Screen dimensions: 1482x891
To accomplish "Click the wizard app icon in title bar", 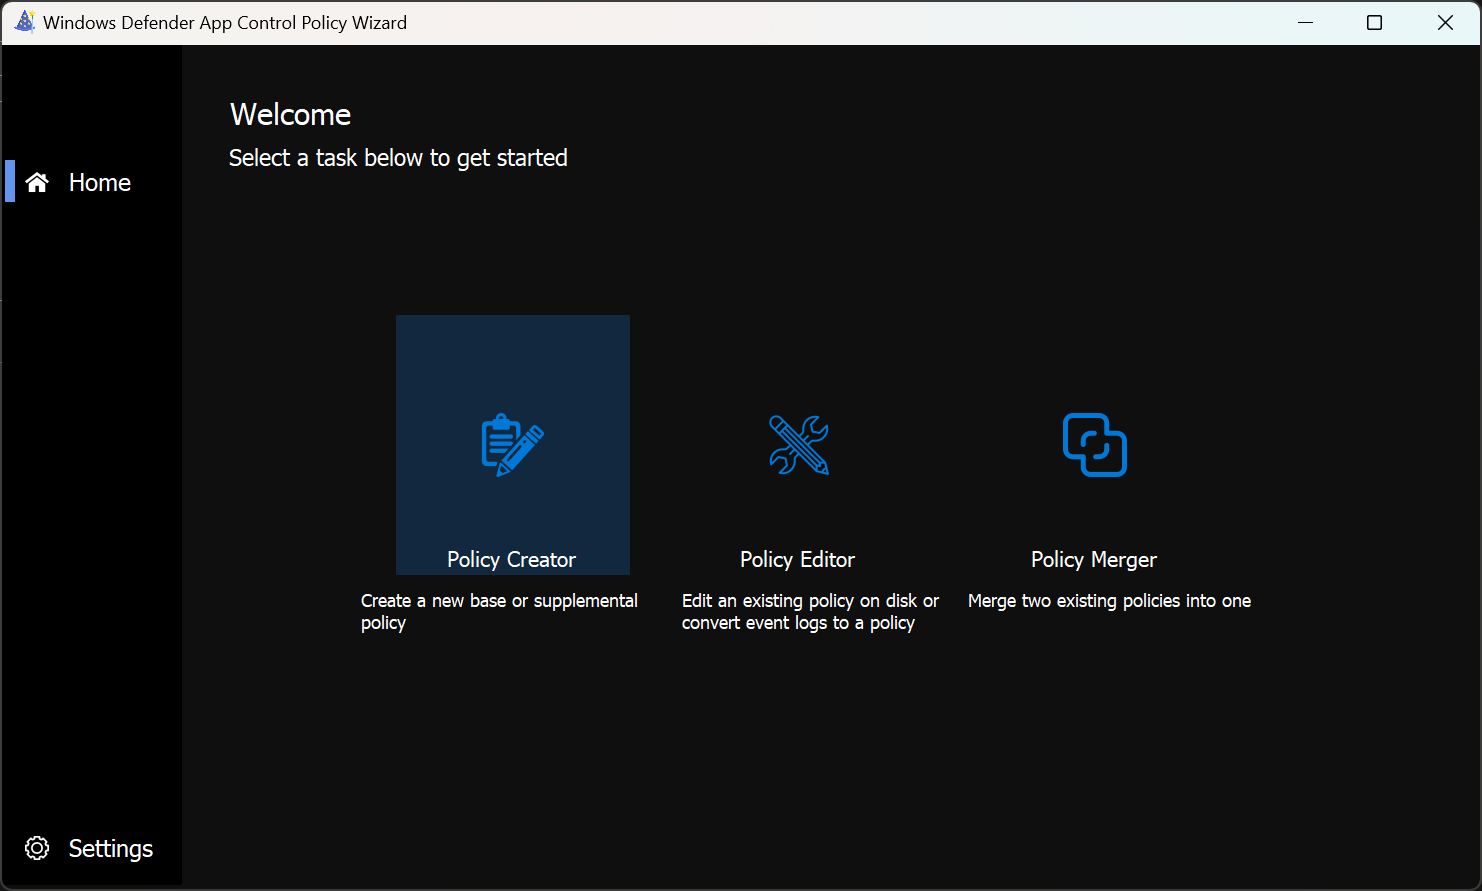I will pyautogui.click(x=25, y=22).
